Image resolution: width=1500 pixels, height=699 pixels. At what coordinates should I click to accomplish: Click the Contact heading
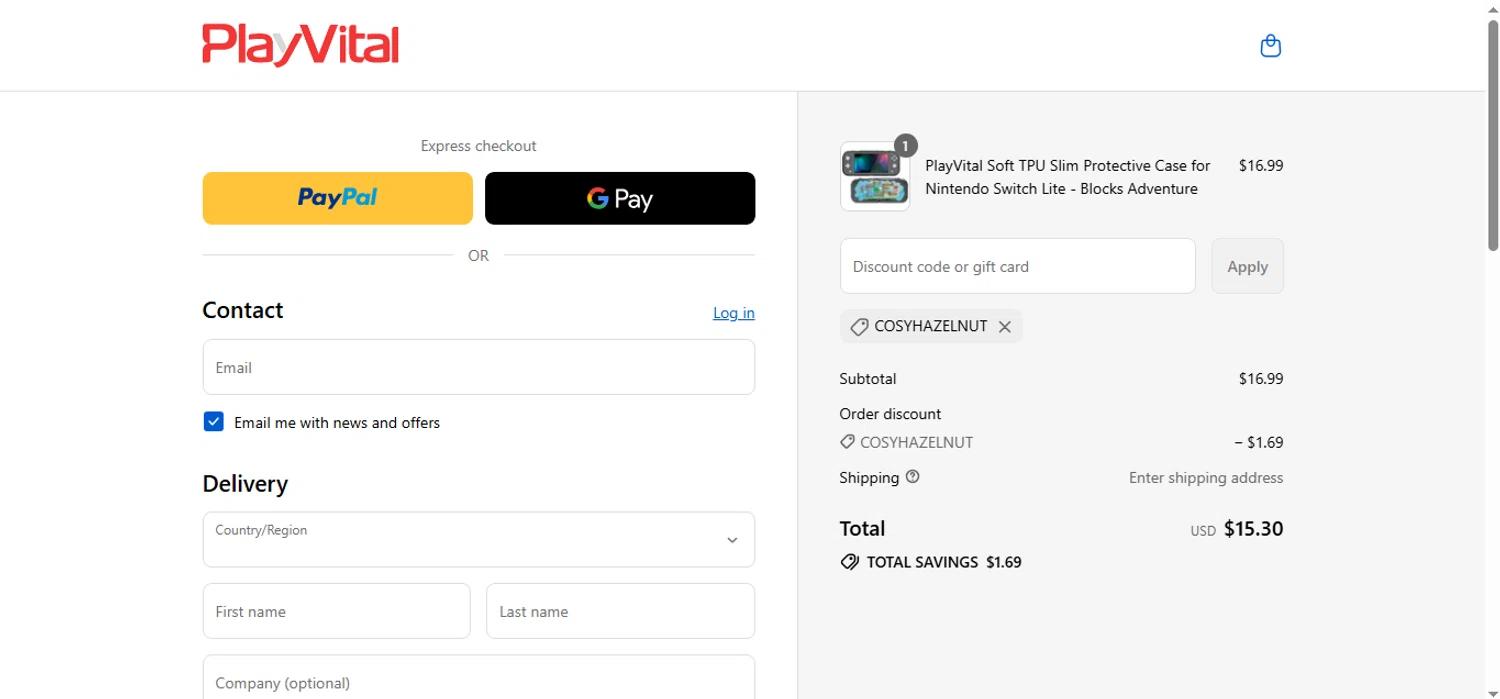click(243, 310)
